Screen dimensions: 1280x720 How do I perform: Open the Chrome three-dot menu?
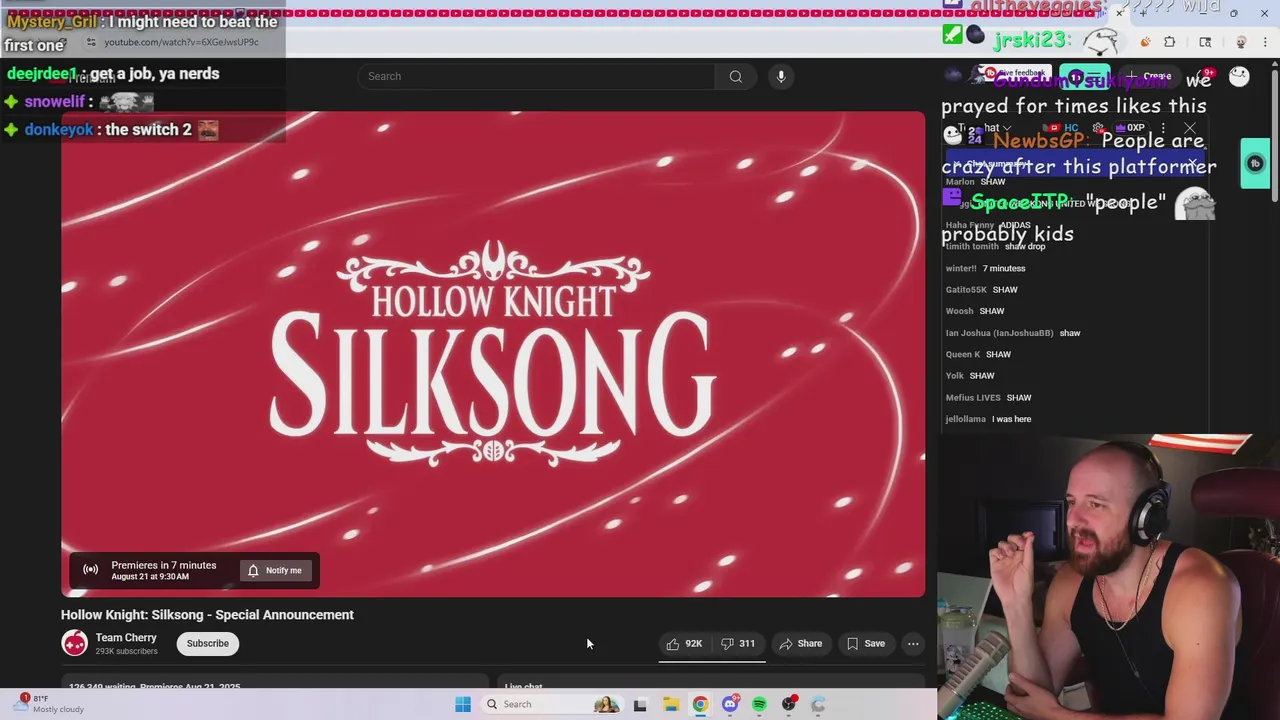coord(1265,42)
